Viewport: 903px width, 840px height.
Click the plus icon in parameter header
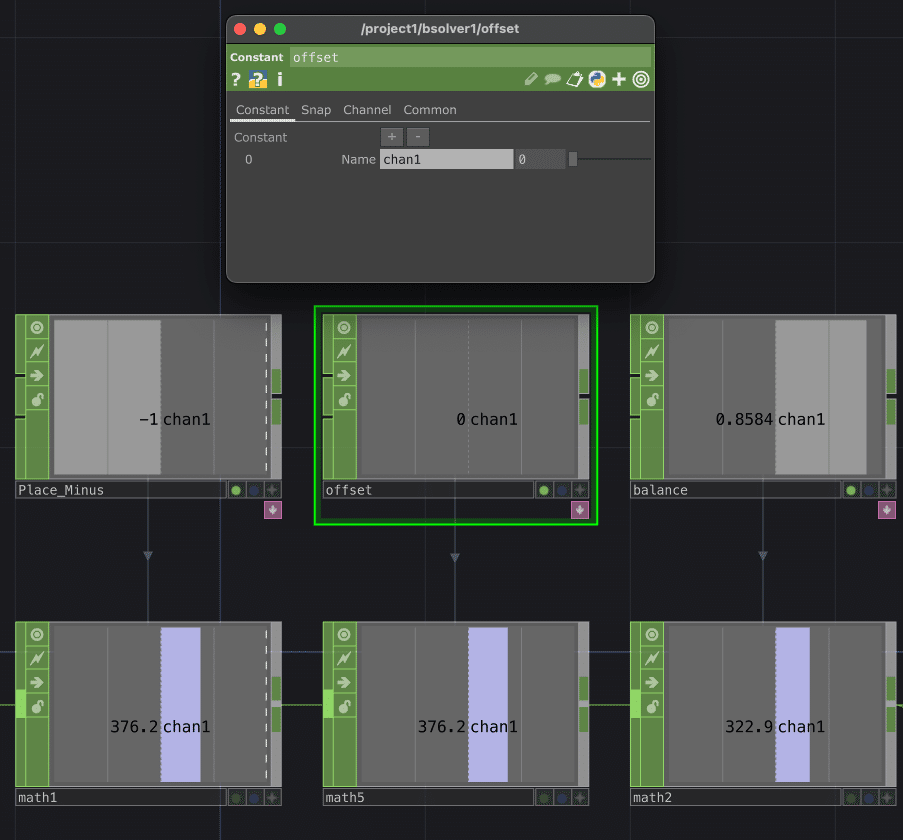(619, 79)
